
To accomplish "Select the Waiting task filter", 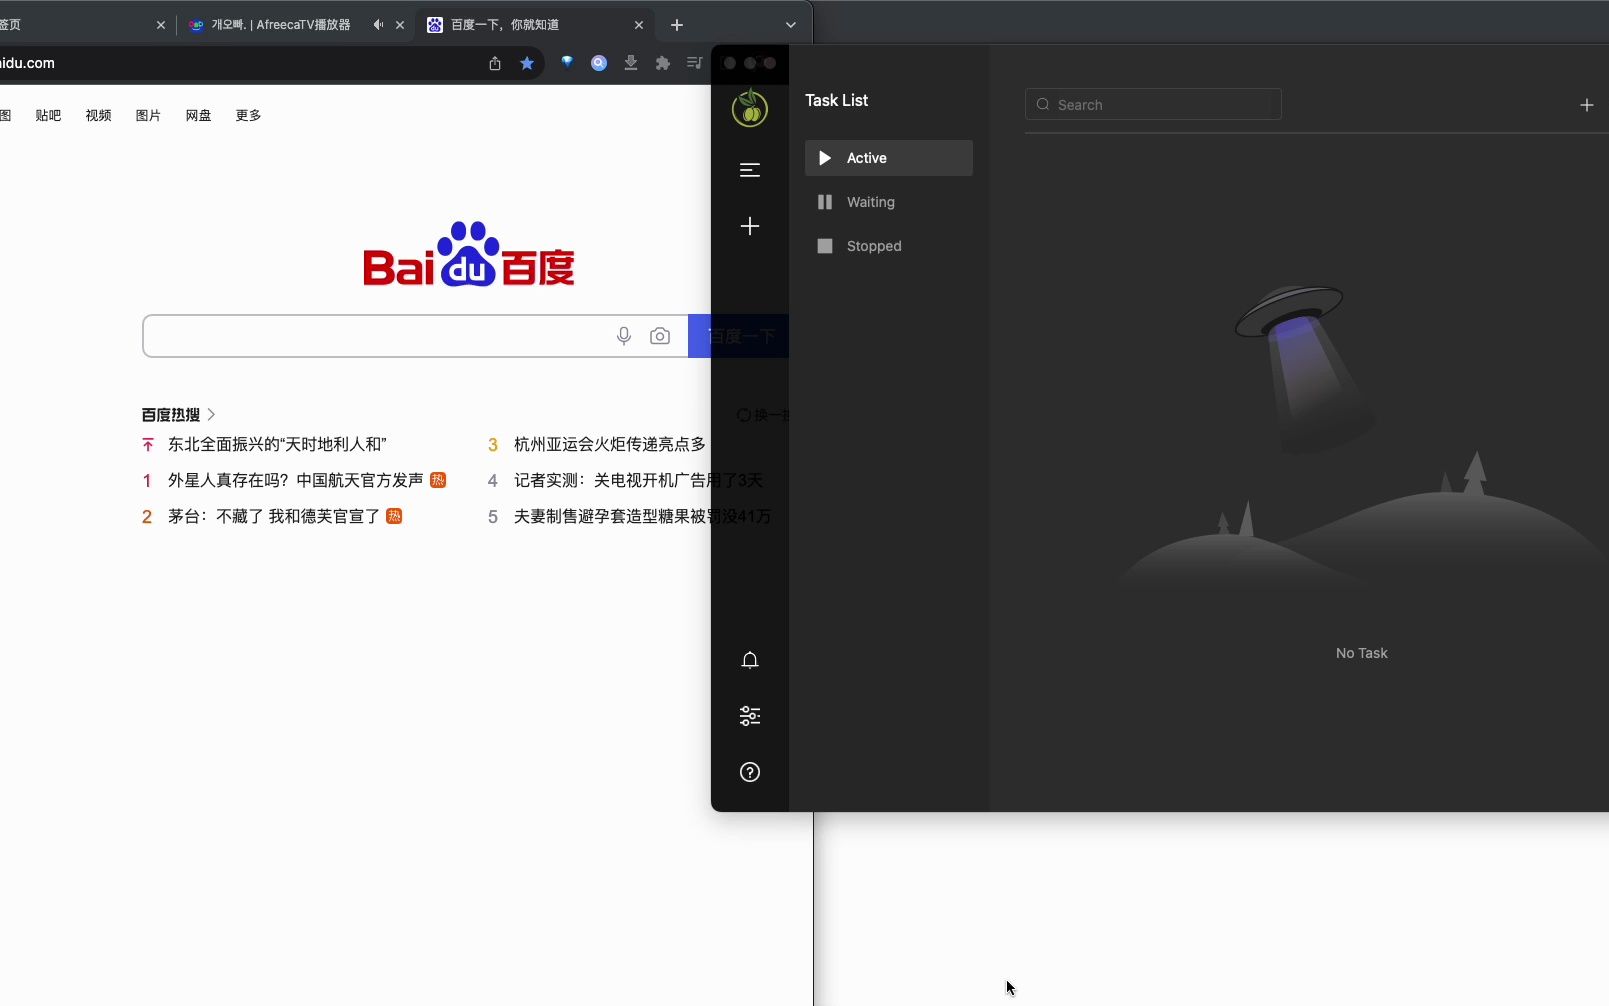I will pos(889,202).
